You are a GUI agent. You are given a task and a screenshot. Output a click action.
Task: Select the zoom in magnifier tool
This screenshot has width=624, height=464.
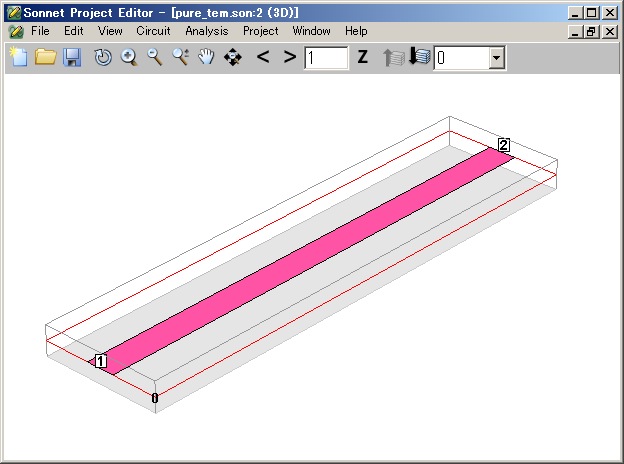coord(129,57)
